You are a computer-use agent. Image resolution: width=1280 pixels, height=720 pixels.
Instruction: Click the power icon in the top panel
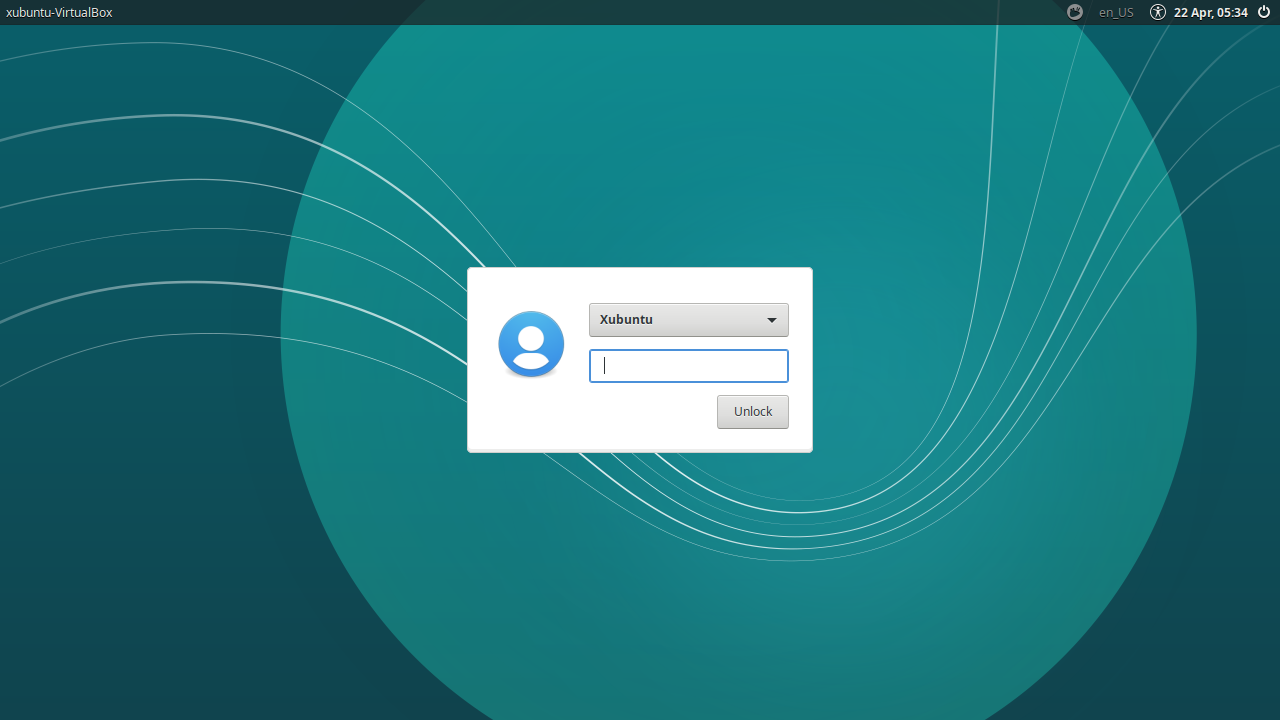pyautogui.click(x=1263, y=12)
